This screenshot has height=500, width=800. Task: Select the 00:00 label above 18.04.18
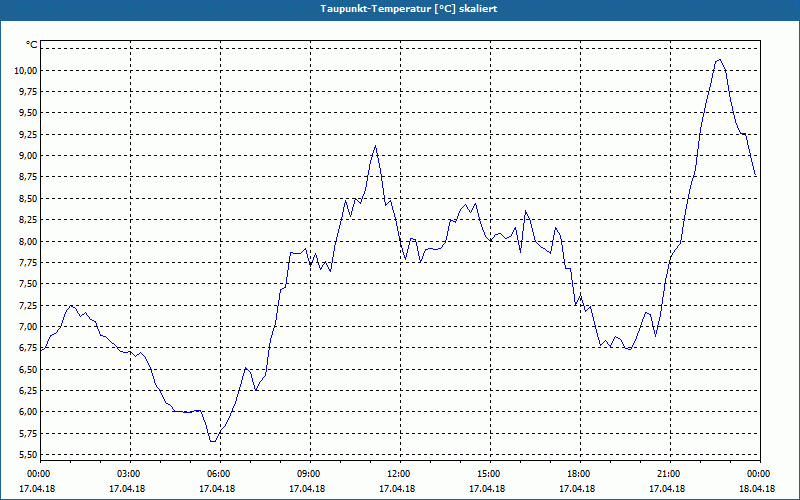760,474
